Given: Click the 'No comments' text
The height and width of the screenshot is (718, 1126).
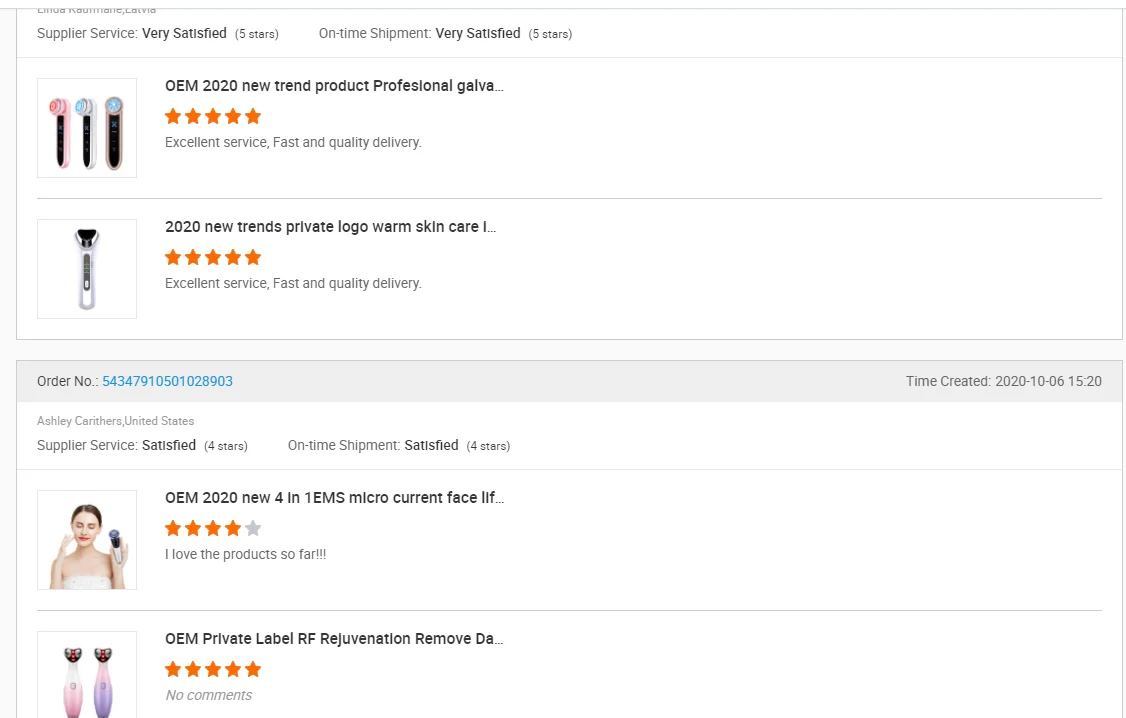Looking at the screenshot, I should [x=208, y=695].
